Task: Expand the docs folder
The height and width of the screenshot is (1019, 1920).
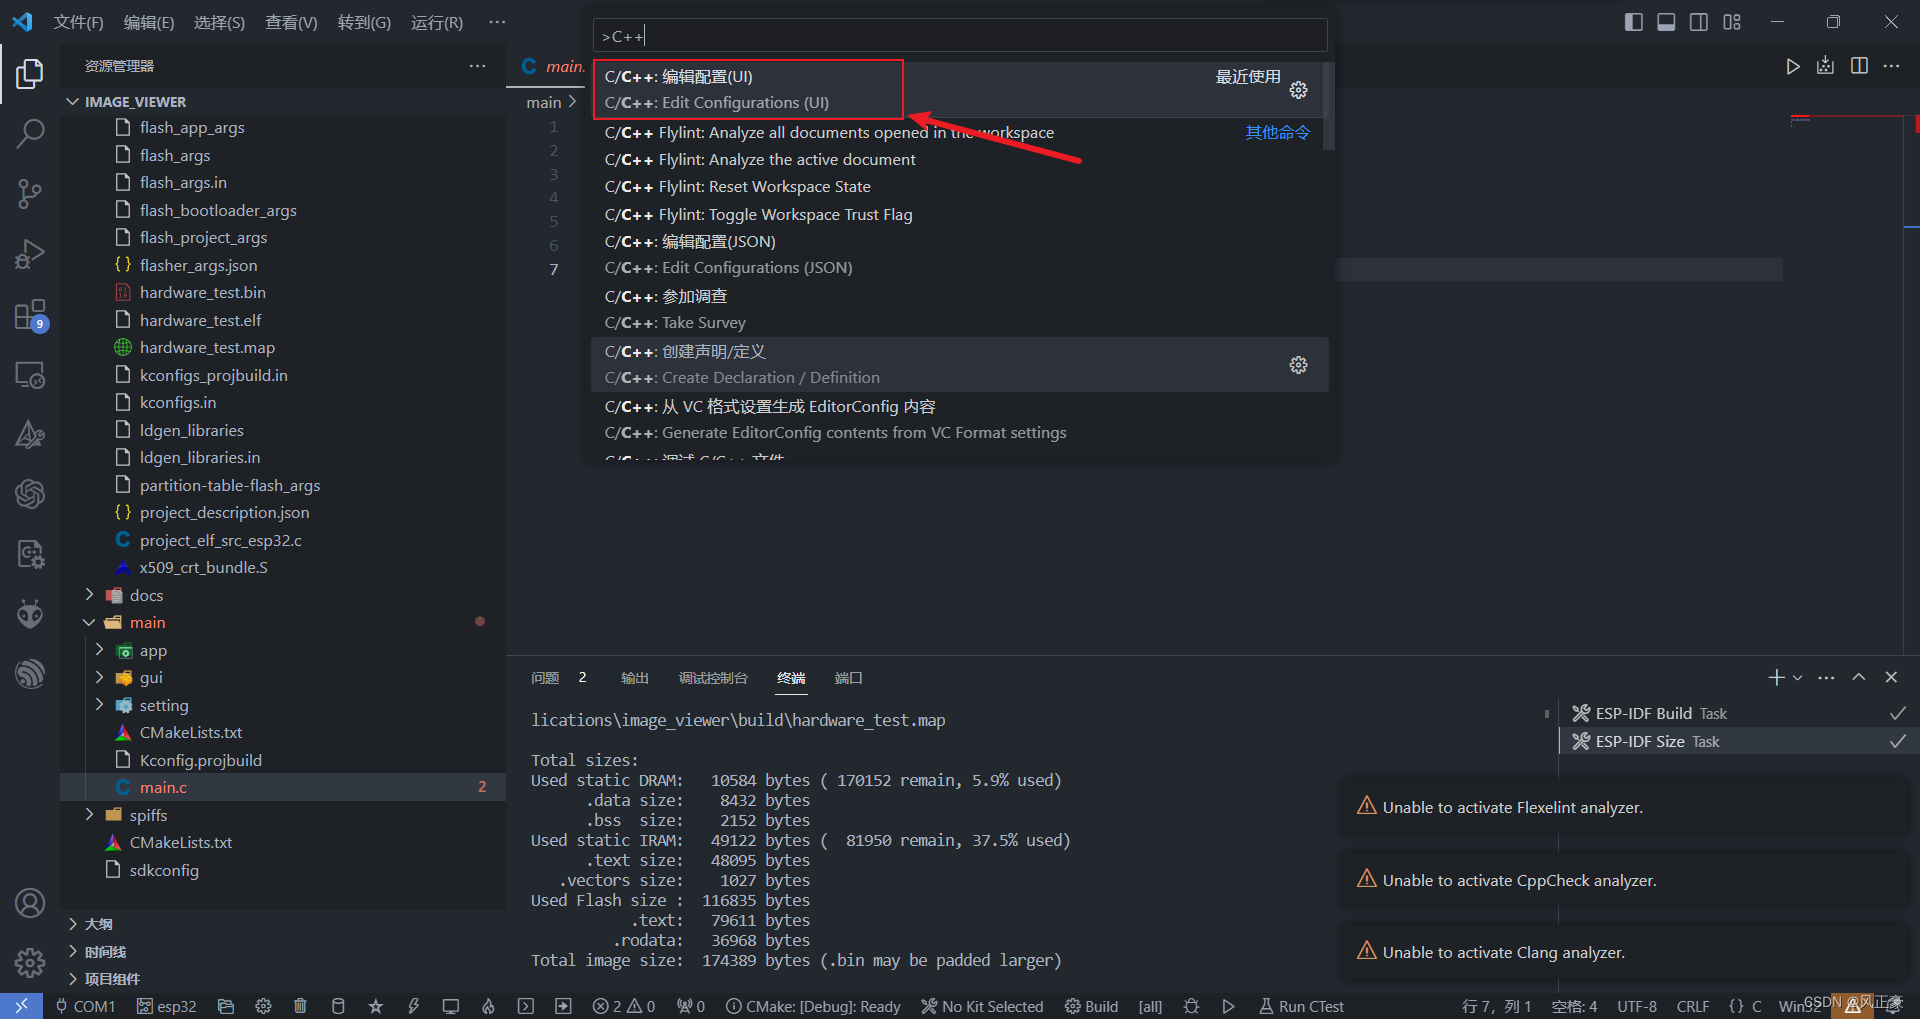Action: click(x=89, y=595)
